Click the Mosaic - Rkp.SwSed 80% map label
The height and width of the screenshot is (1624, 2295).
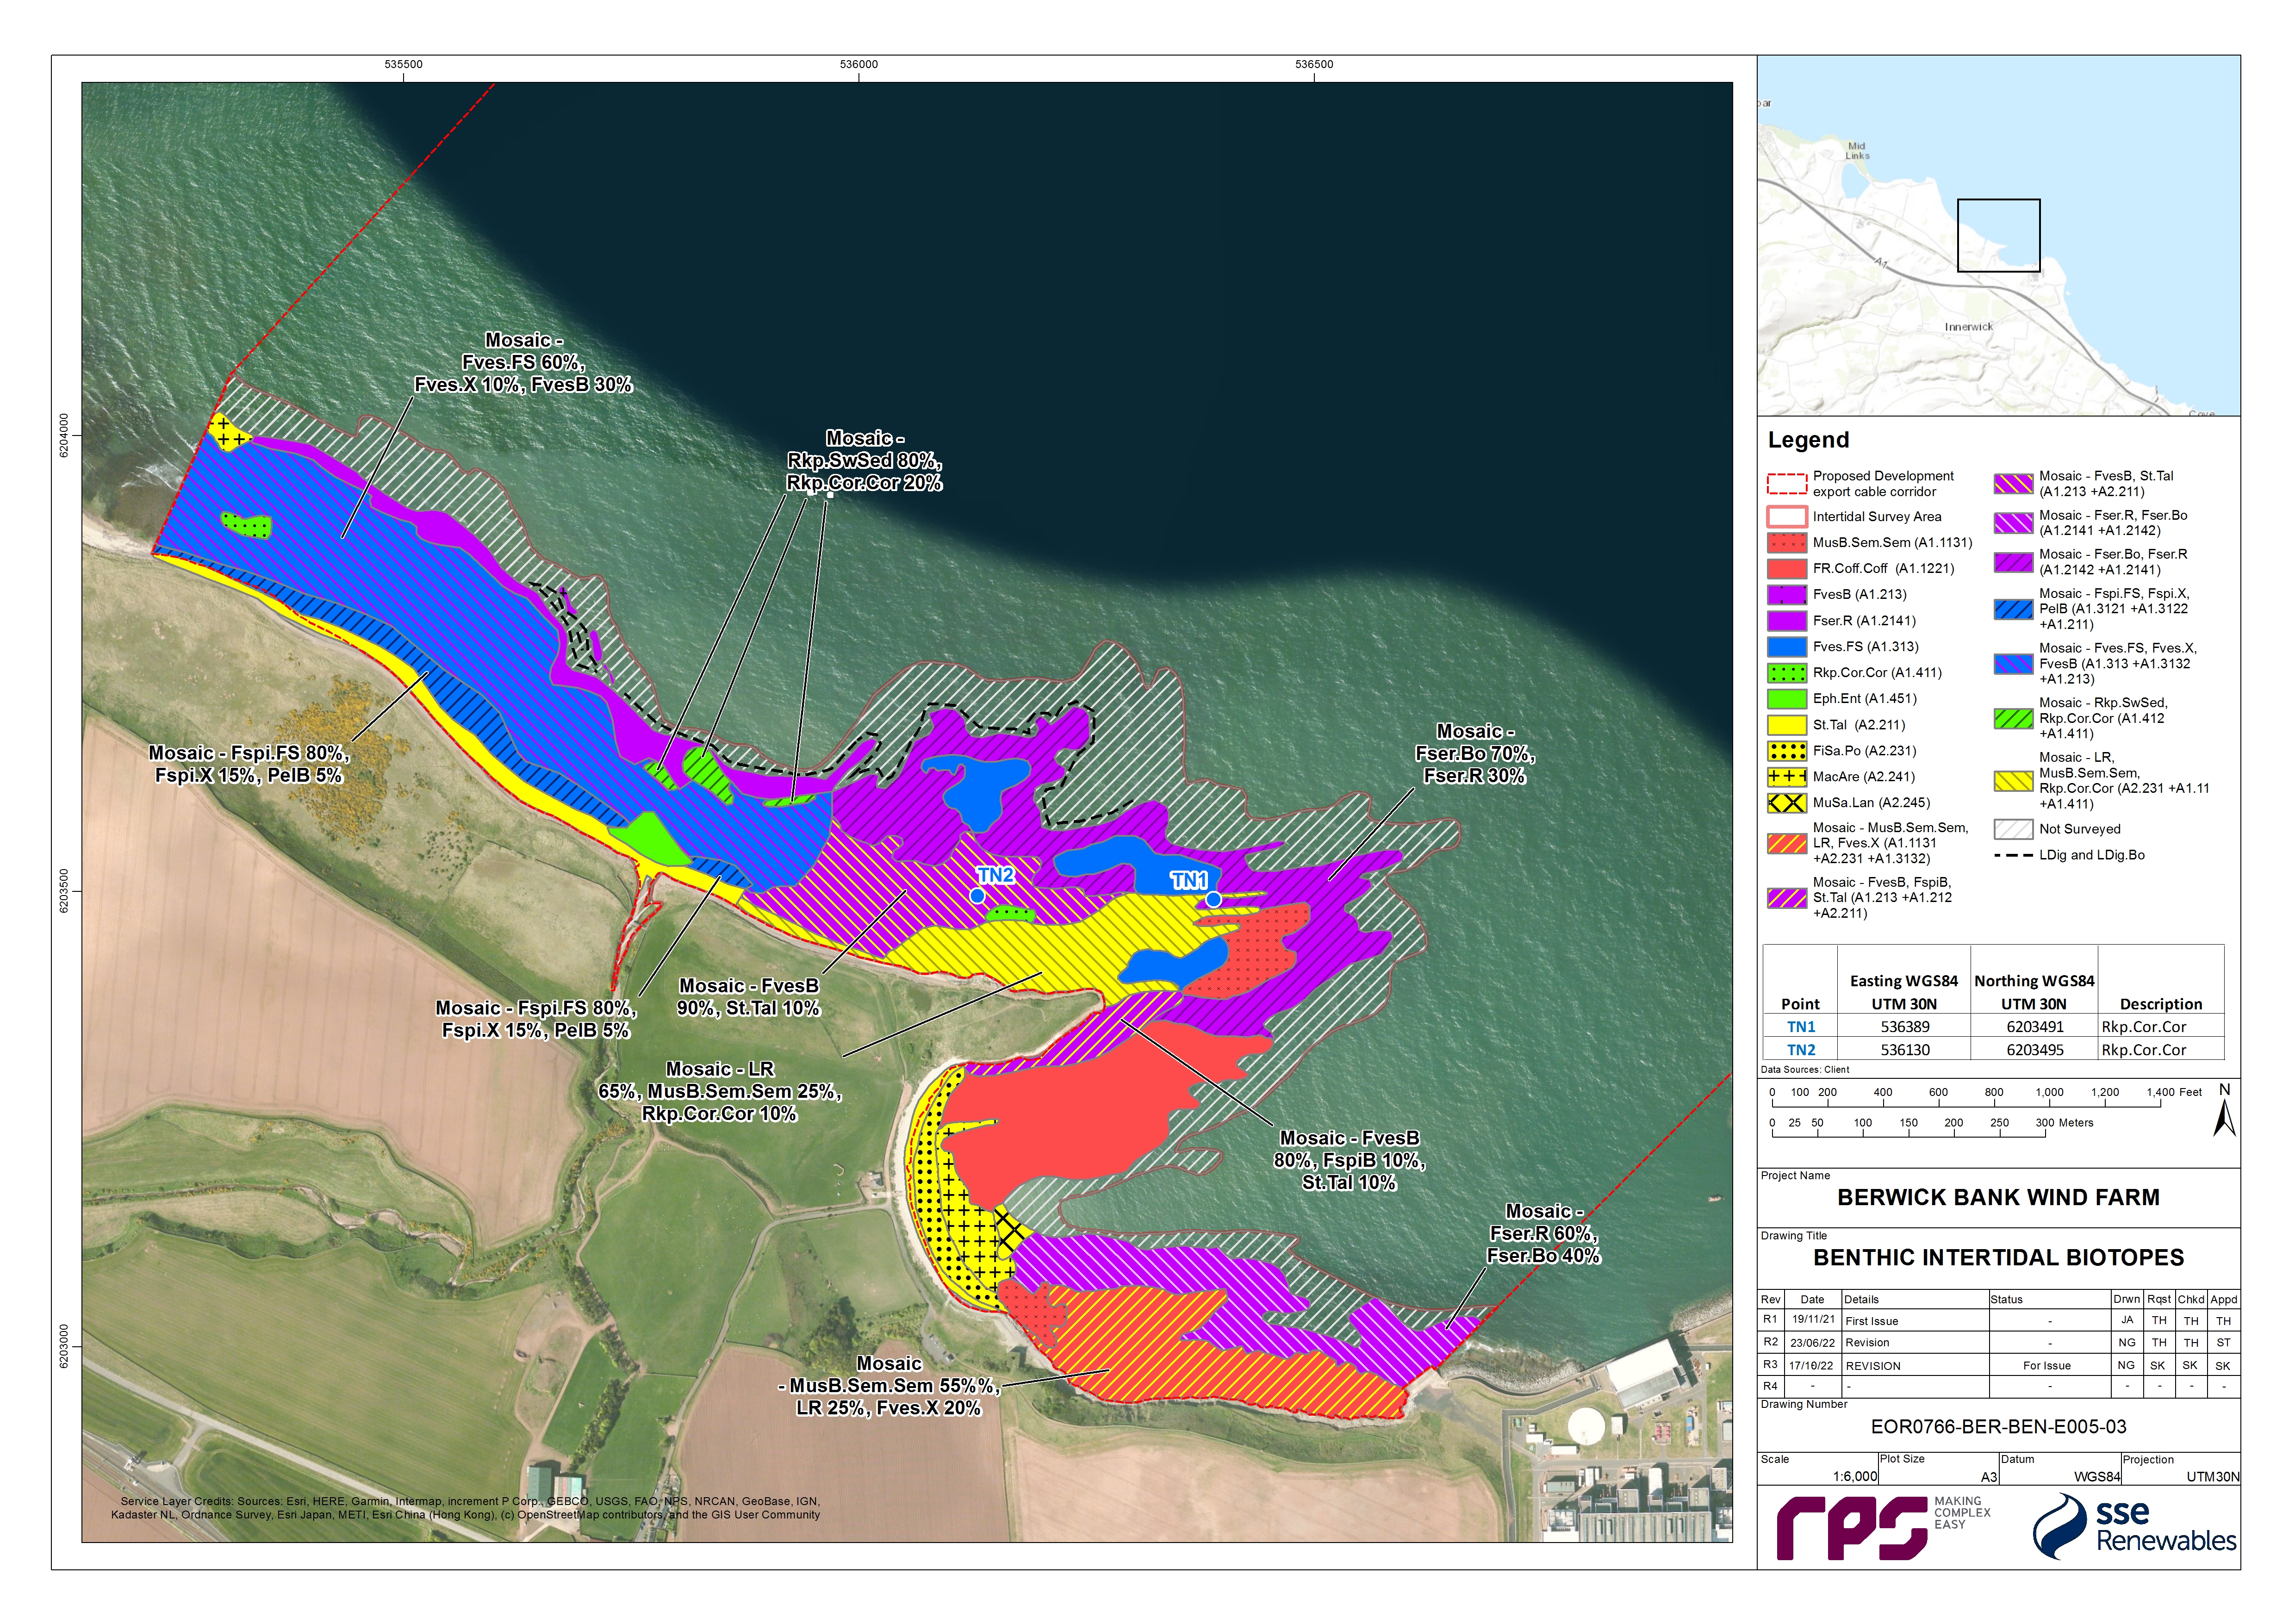pos(864,461)
